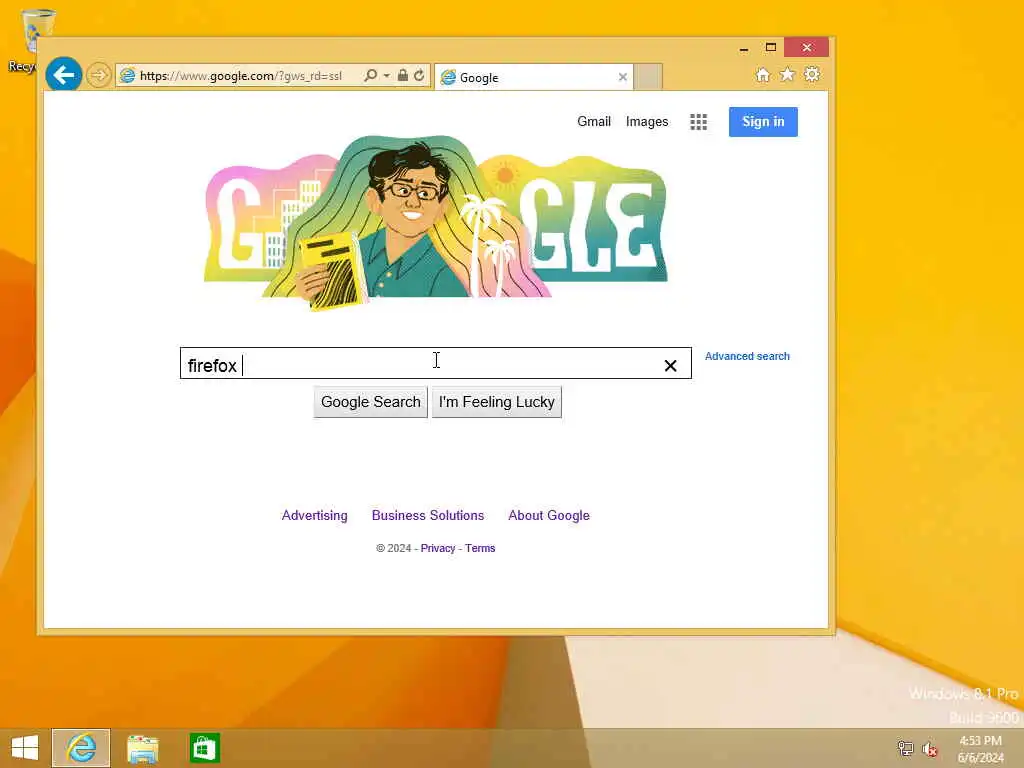Click the page favicon in address bar
The height and width of the screenshot is (768, 1024).
coord(128,76)
